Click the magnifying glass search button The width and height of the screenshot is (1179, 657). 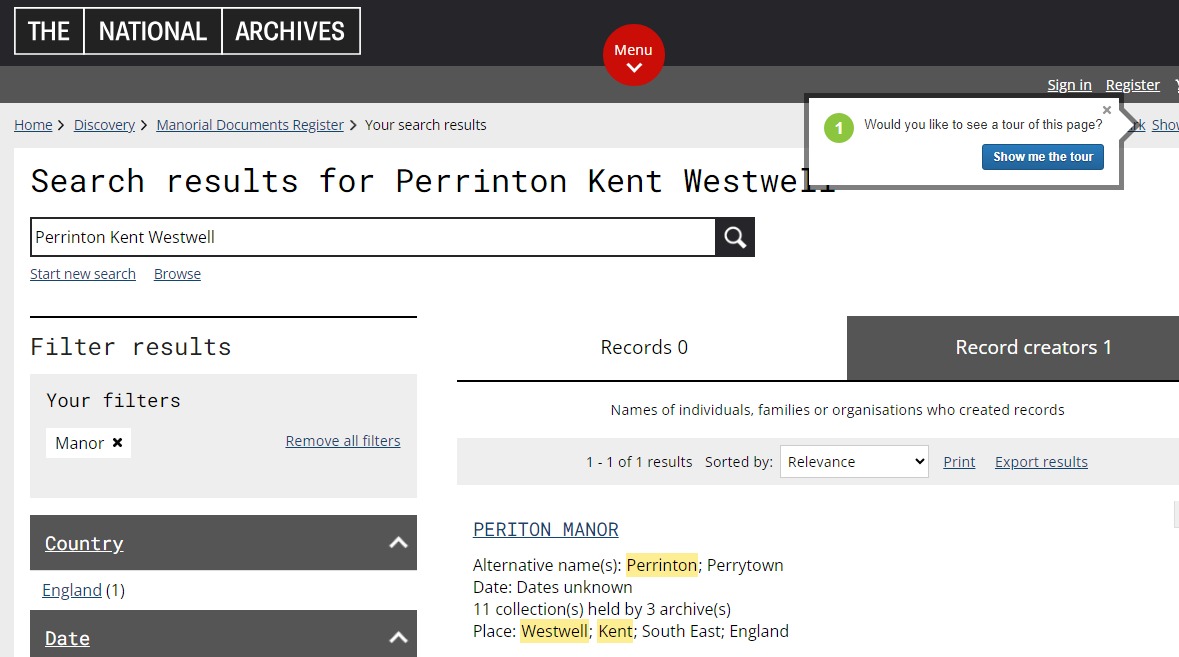pyautogui.click(x=735, y=237)
